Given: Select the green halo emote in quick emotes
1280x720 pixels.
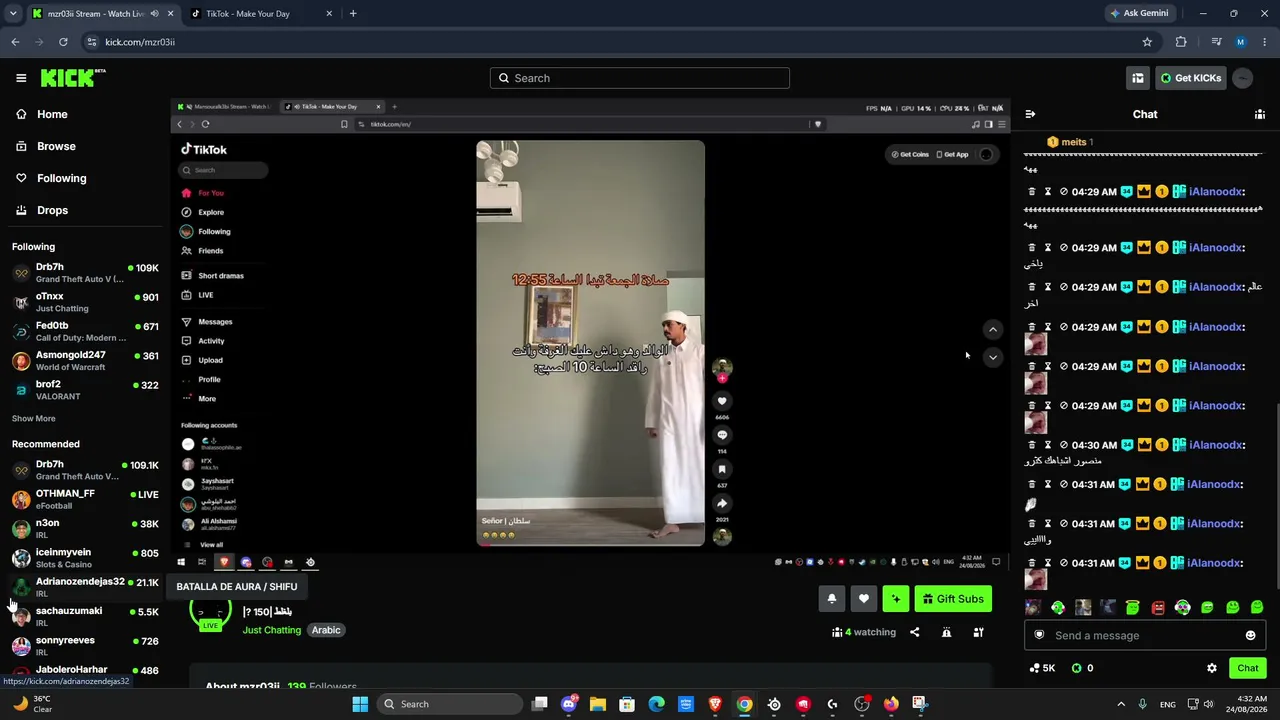Looking at the screenshot, I should [1132, 607].
